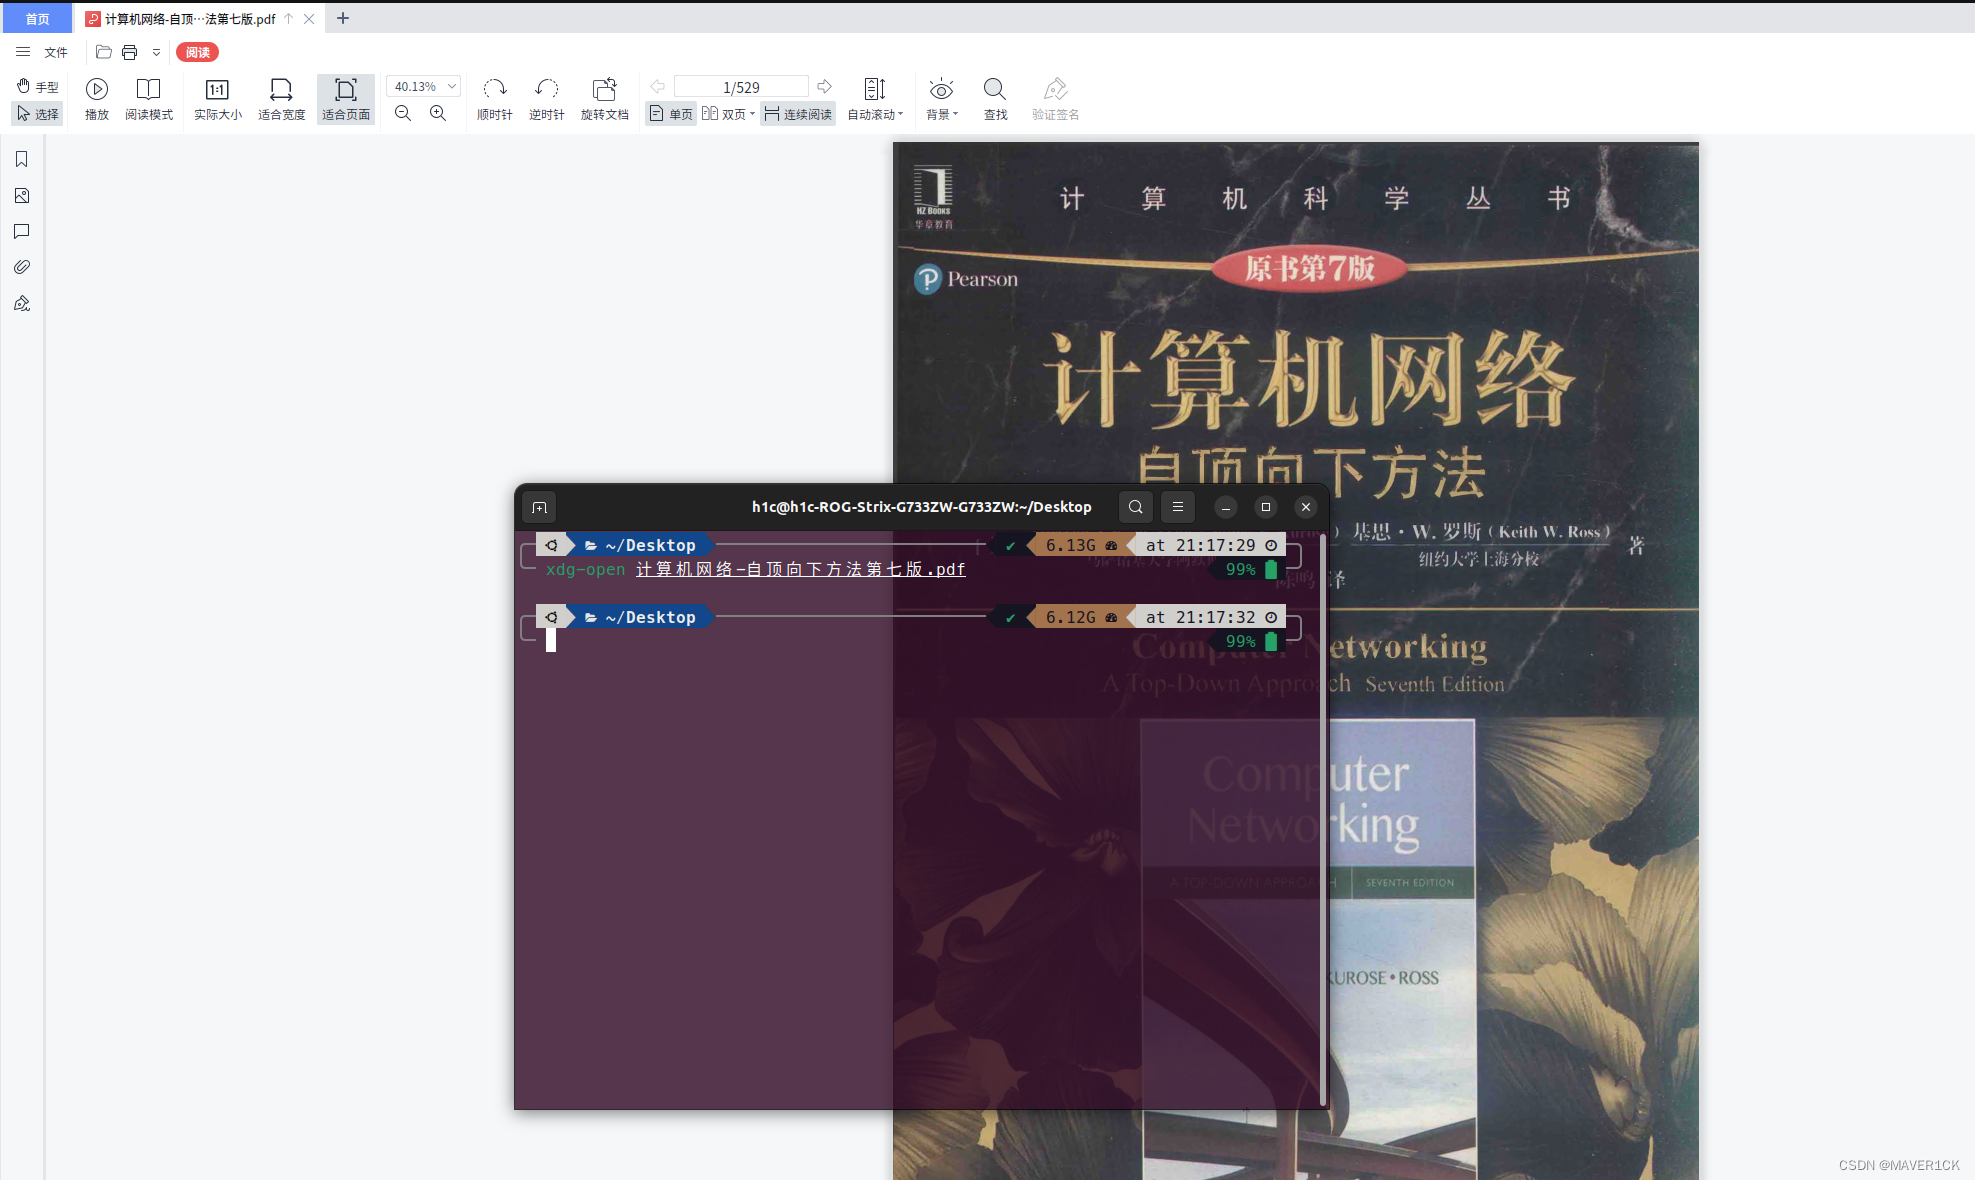Open the 40.13% zoom dropdown
The width and height of the screenshot is (1975, 1180).
[x=424, y=87]
